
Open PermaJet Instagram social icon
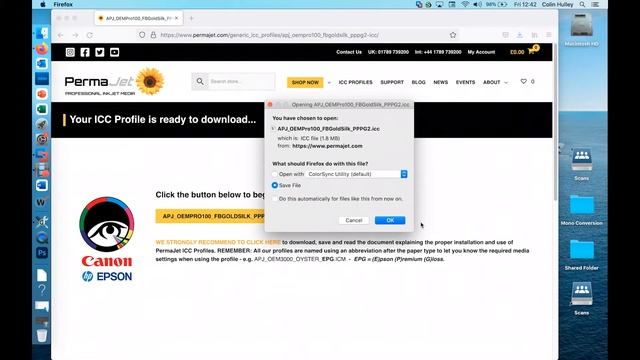coord(70,52)
